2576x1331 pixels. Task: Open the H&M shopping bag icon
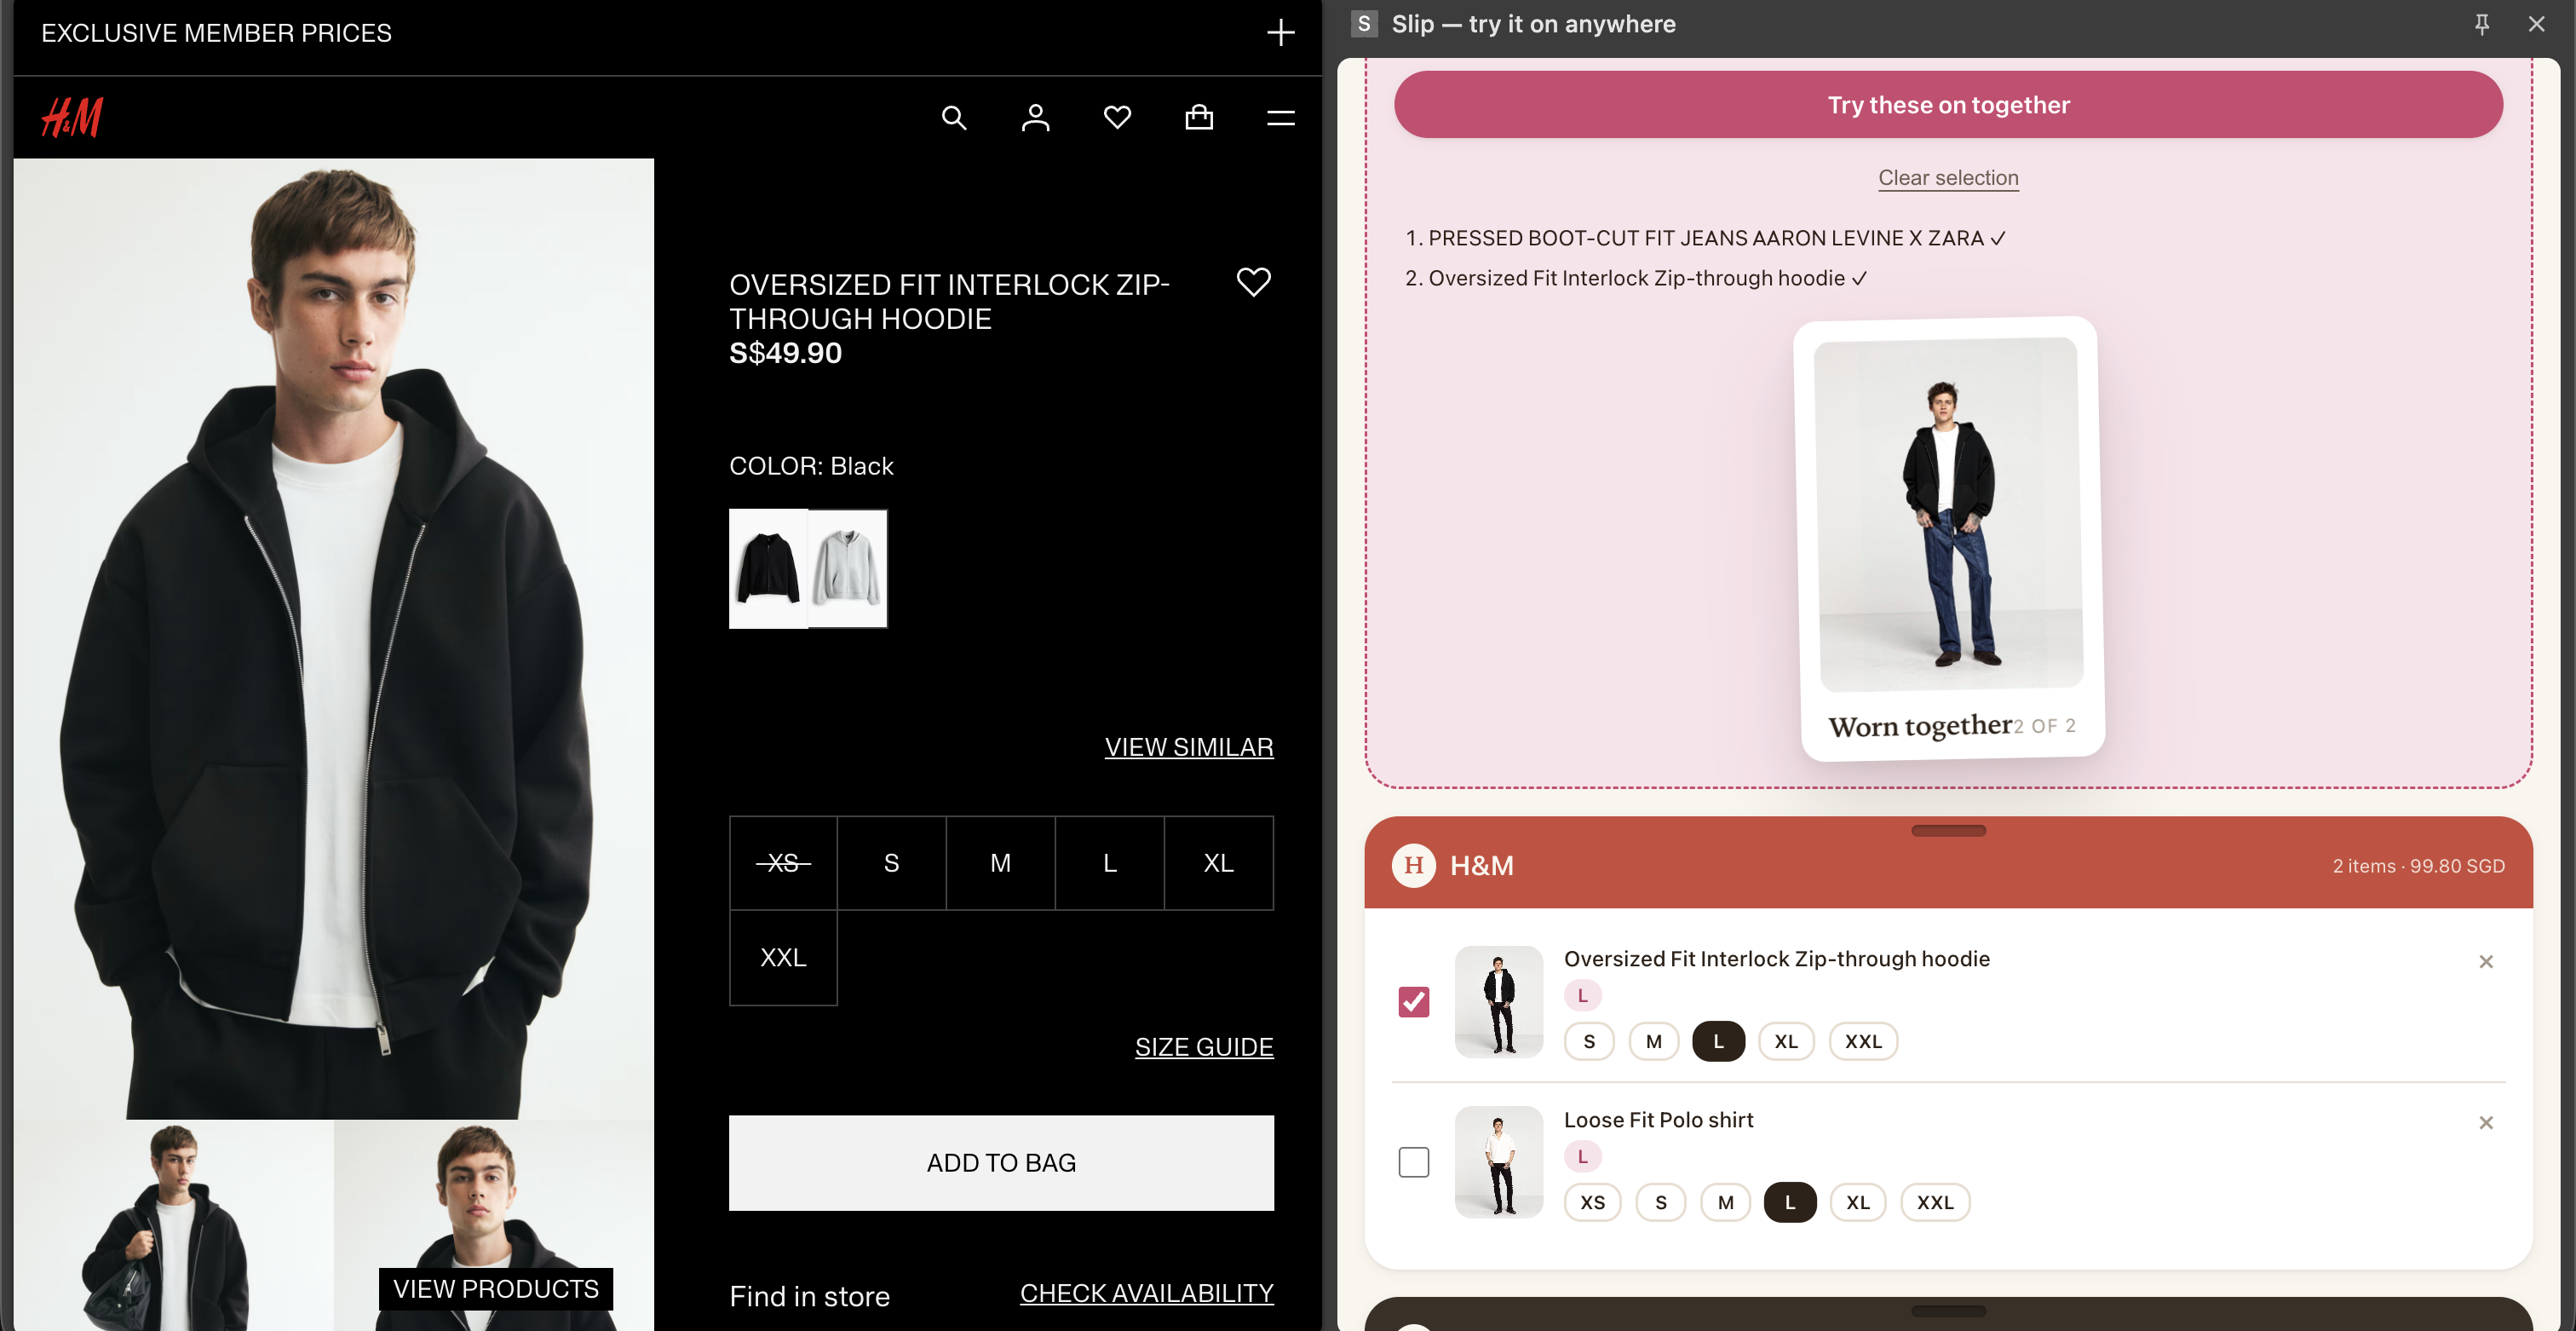pos(1199,118)
